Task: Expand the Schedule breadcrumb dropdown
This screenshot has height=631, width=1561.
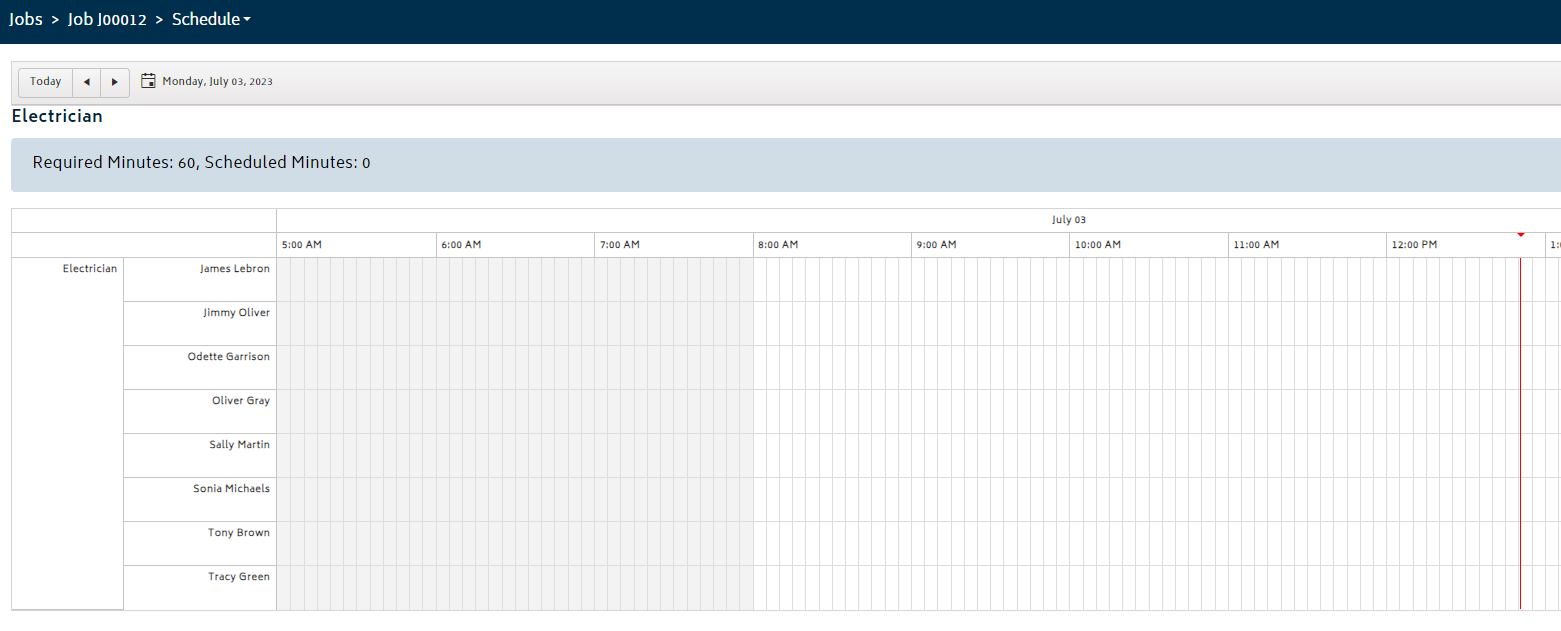Action: pos(211,19)
